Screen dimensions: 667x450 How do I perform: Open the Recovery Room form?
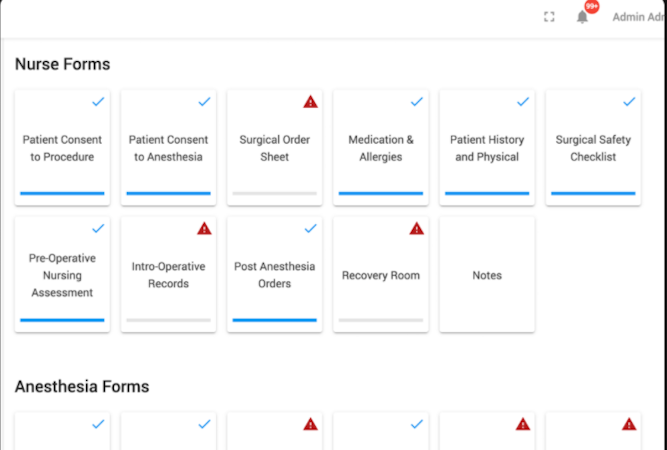380,275
